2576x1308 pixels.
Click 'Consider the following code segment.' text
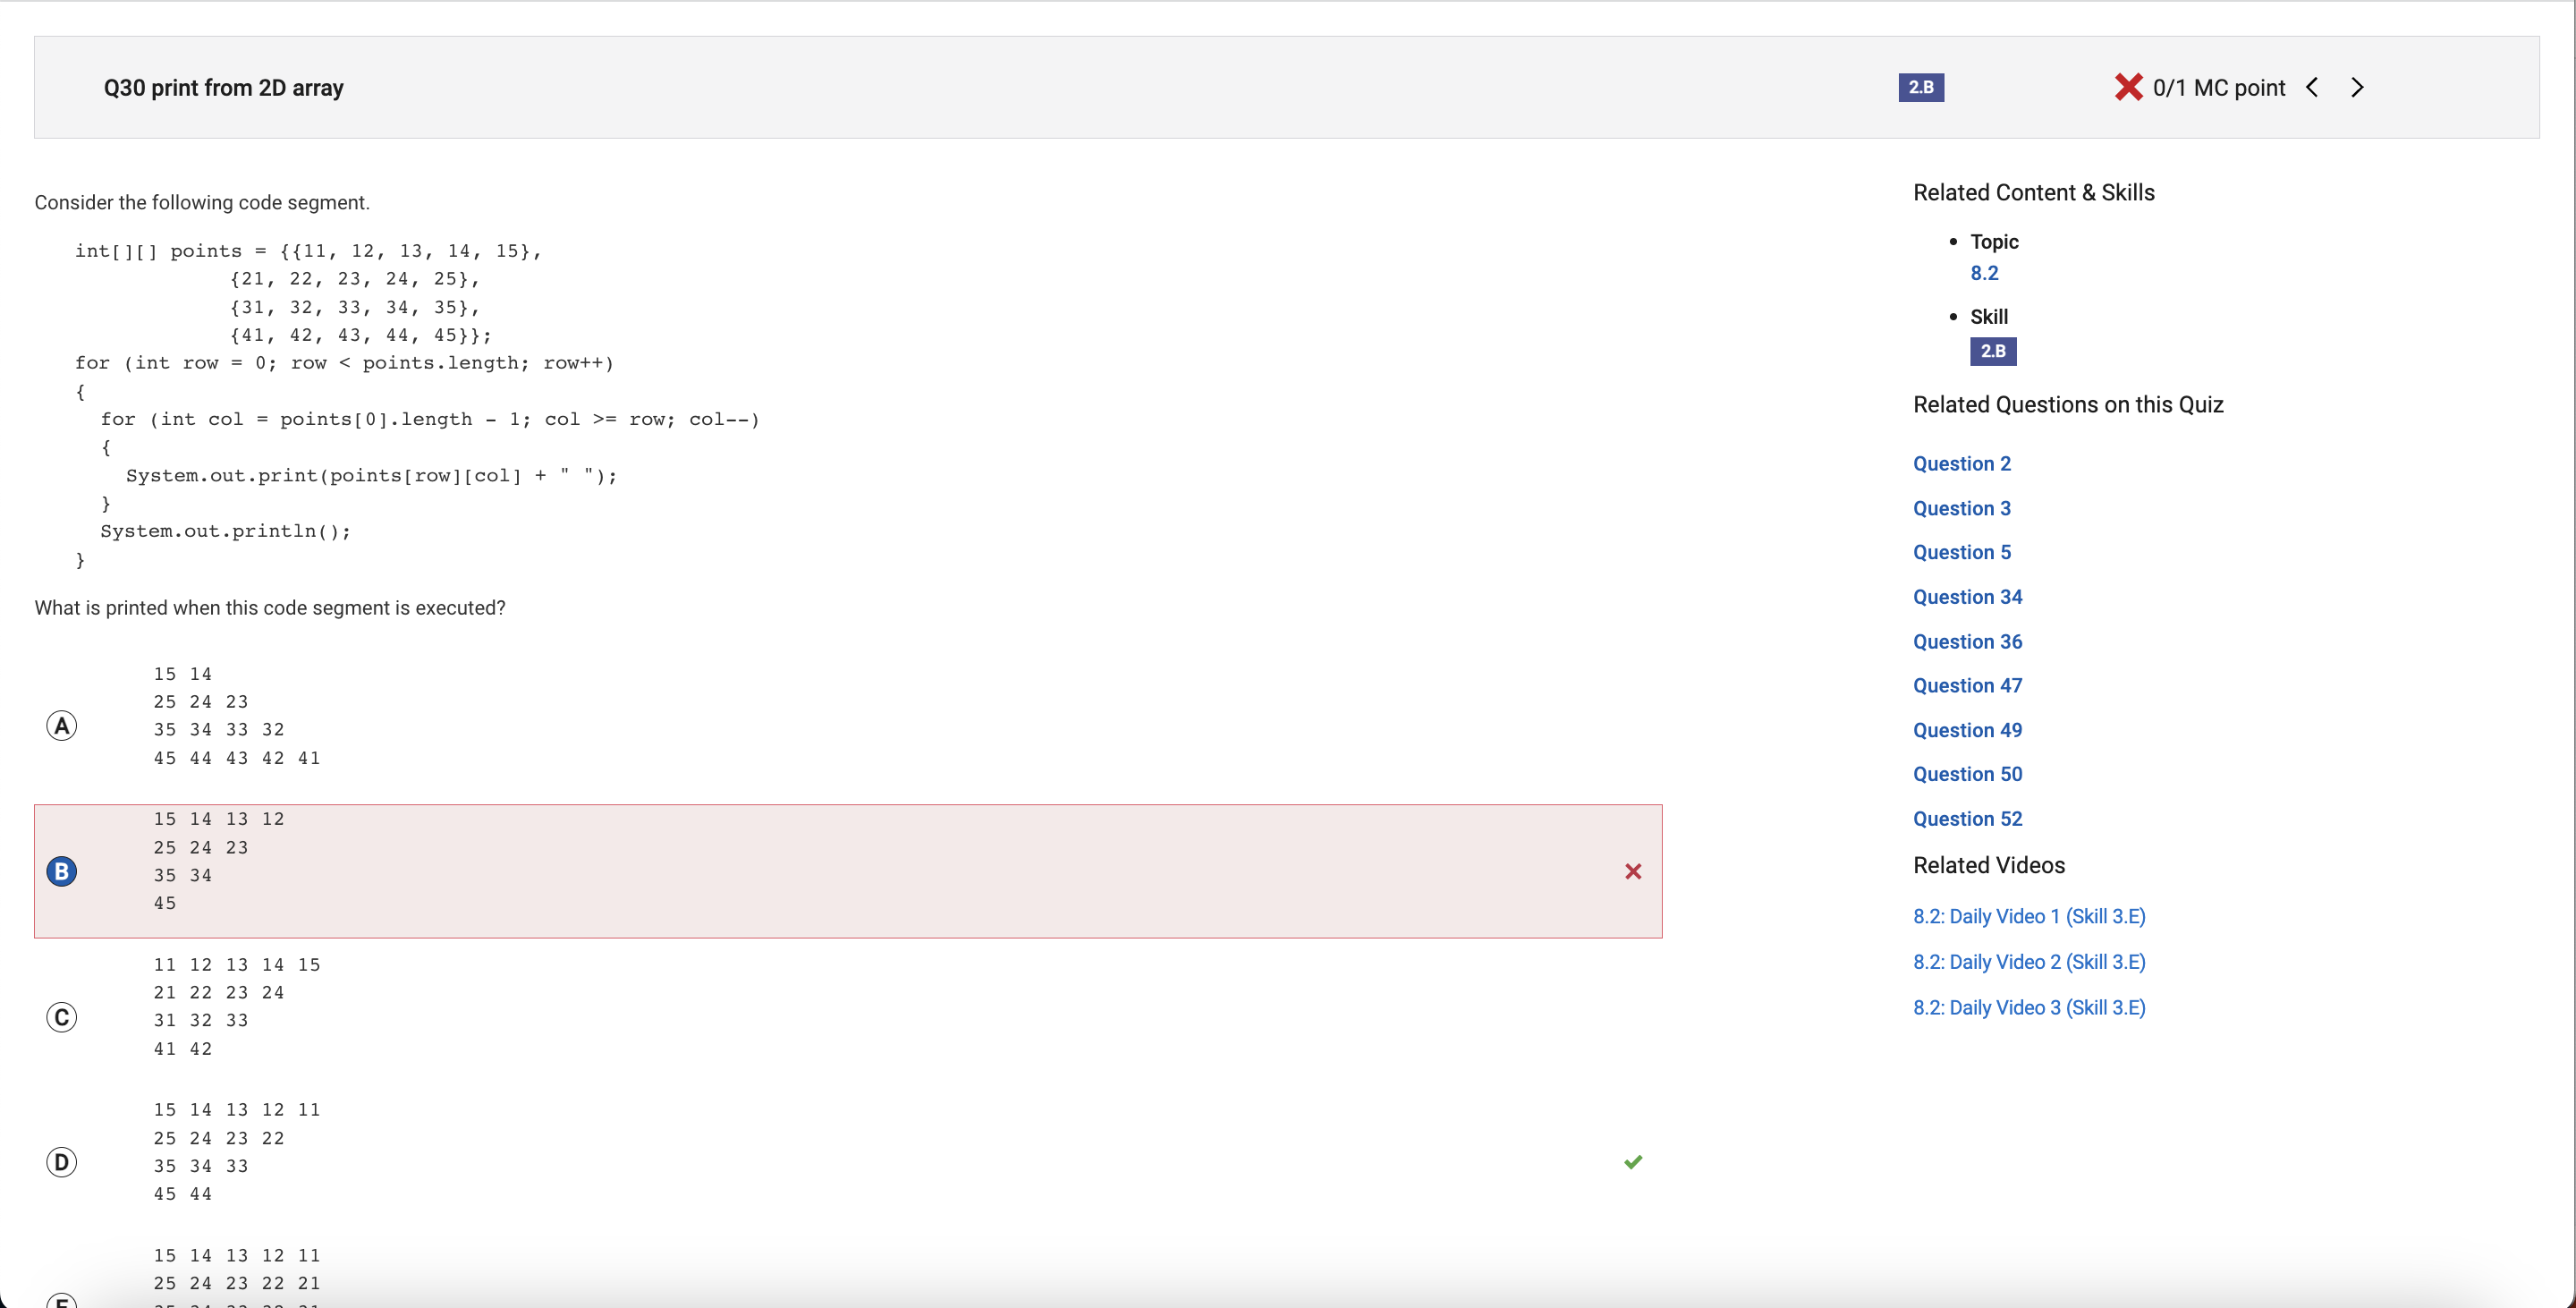202,202
